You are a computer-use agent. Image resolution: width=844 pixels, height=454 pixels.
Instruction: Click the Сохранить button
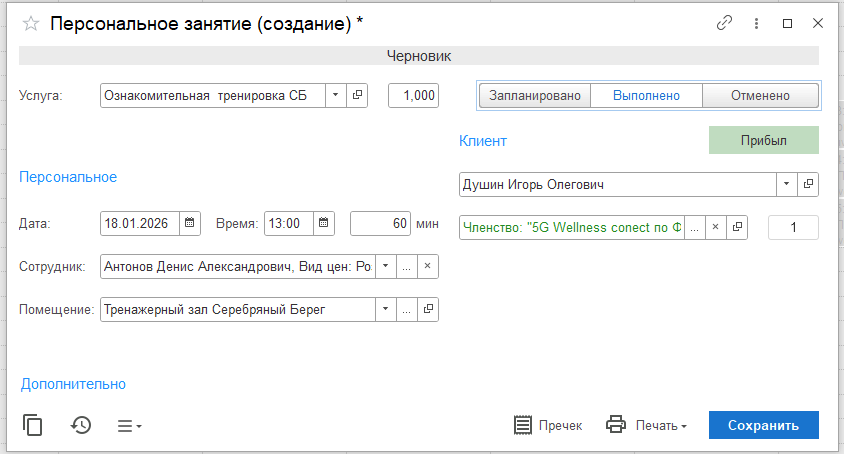pyautogui.click(x=764, y=425)
